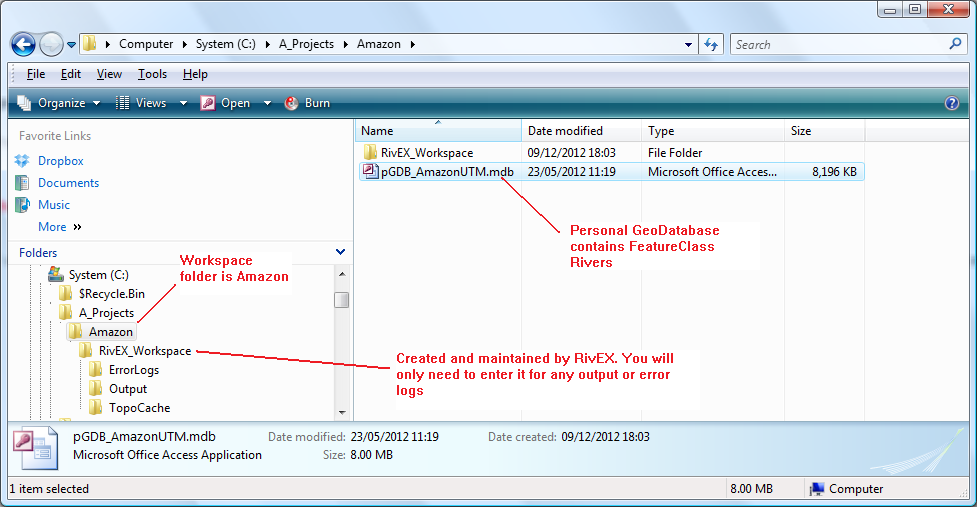Click the Access file icon of pGDB_AmazonUTM.mdb
The height and width of the screenshot is (507, 977).
point(371,171)
